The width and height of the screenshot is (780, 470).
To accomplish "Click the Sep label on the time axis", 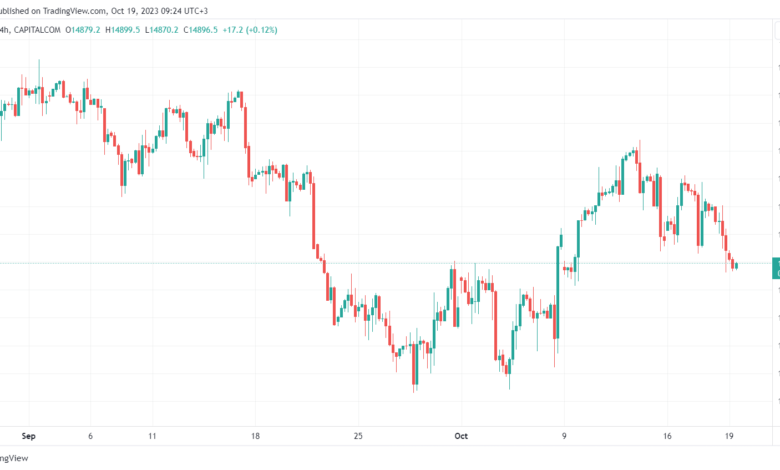I will [28, 436].
